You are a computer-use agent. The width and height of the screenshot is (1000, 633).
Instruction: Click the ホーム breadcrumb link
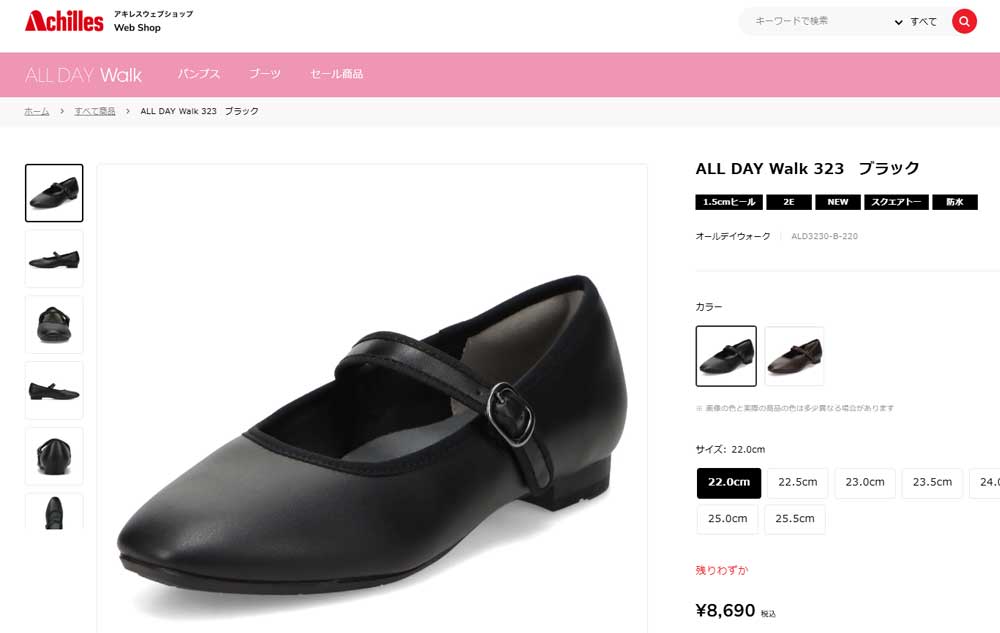[x=37, y=111]
